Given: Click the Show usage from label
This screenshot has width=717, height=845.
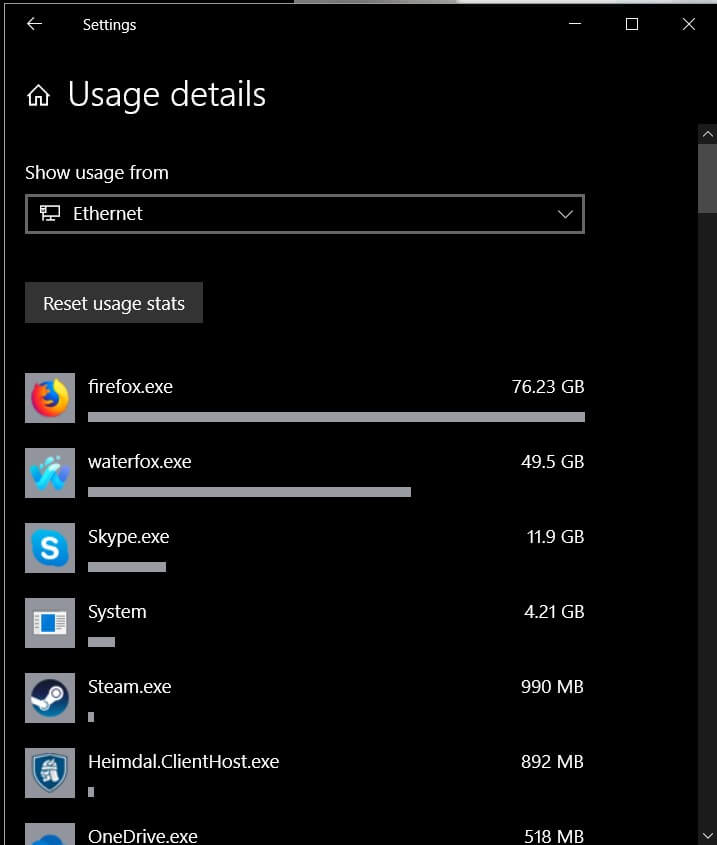Looking at the screenshot, I should click(x=96, y=172).
